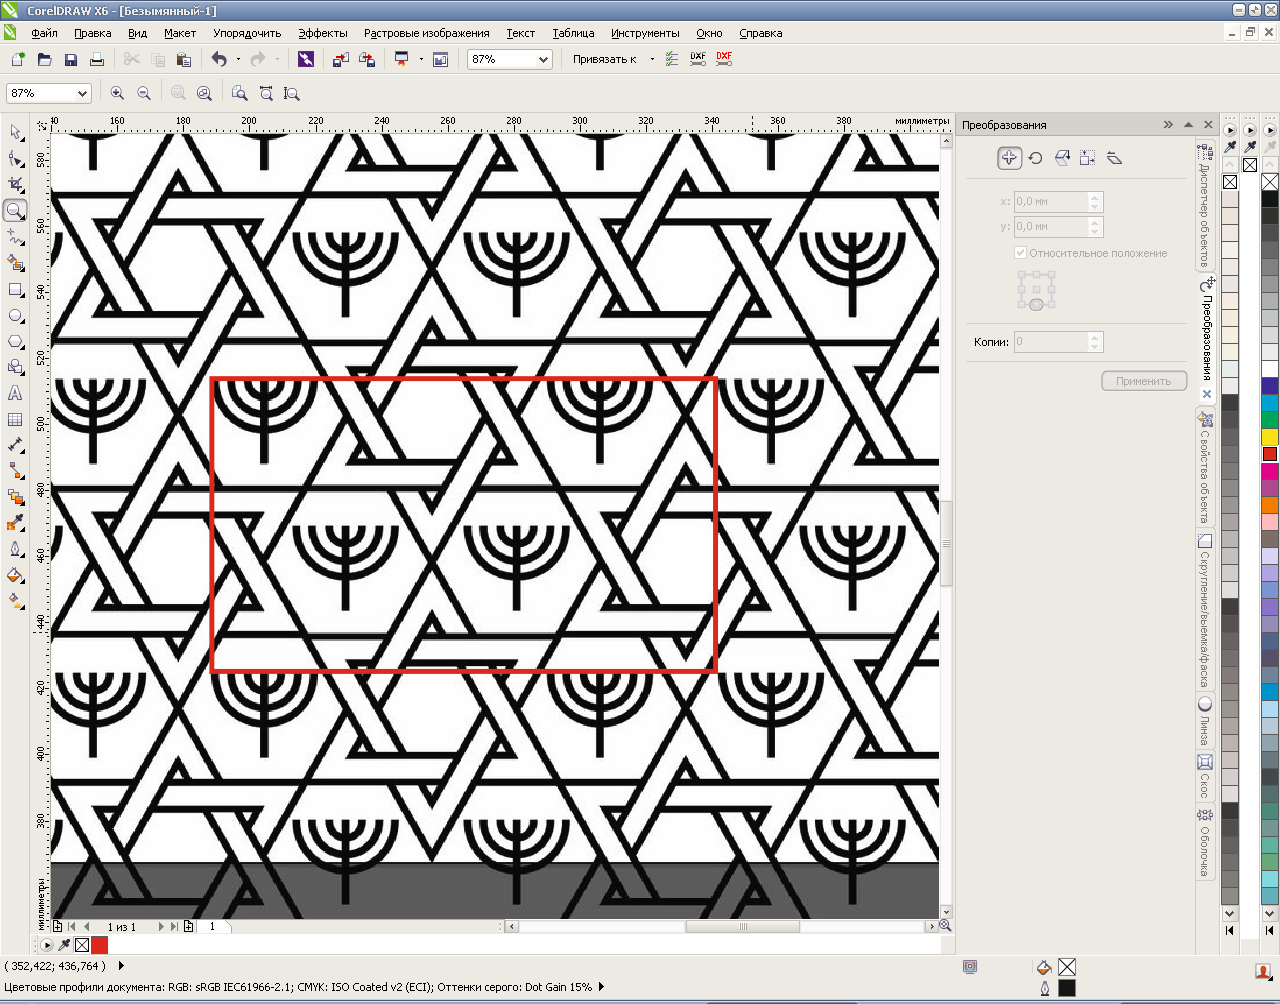Image resolution: width=1280 pixels, height=1004 pixels.
Task: Select the Crop tool in toolbox
Action: pos(15,184)
